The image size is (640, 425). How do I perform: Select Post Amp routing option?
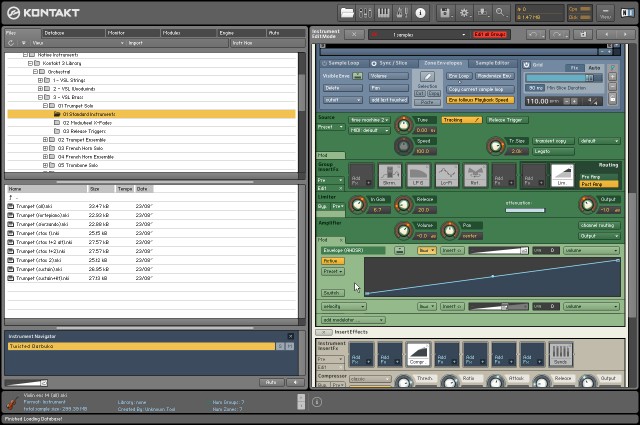pos(599,184)
